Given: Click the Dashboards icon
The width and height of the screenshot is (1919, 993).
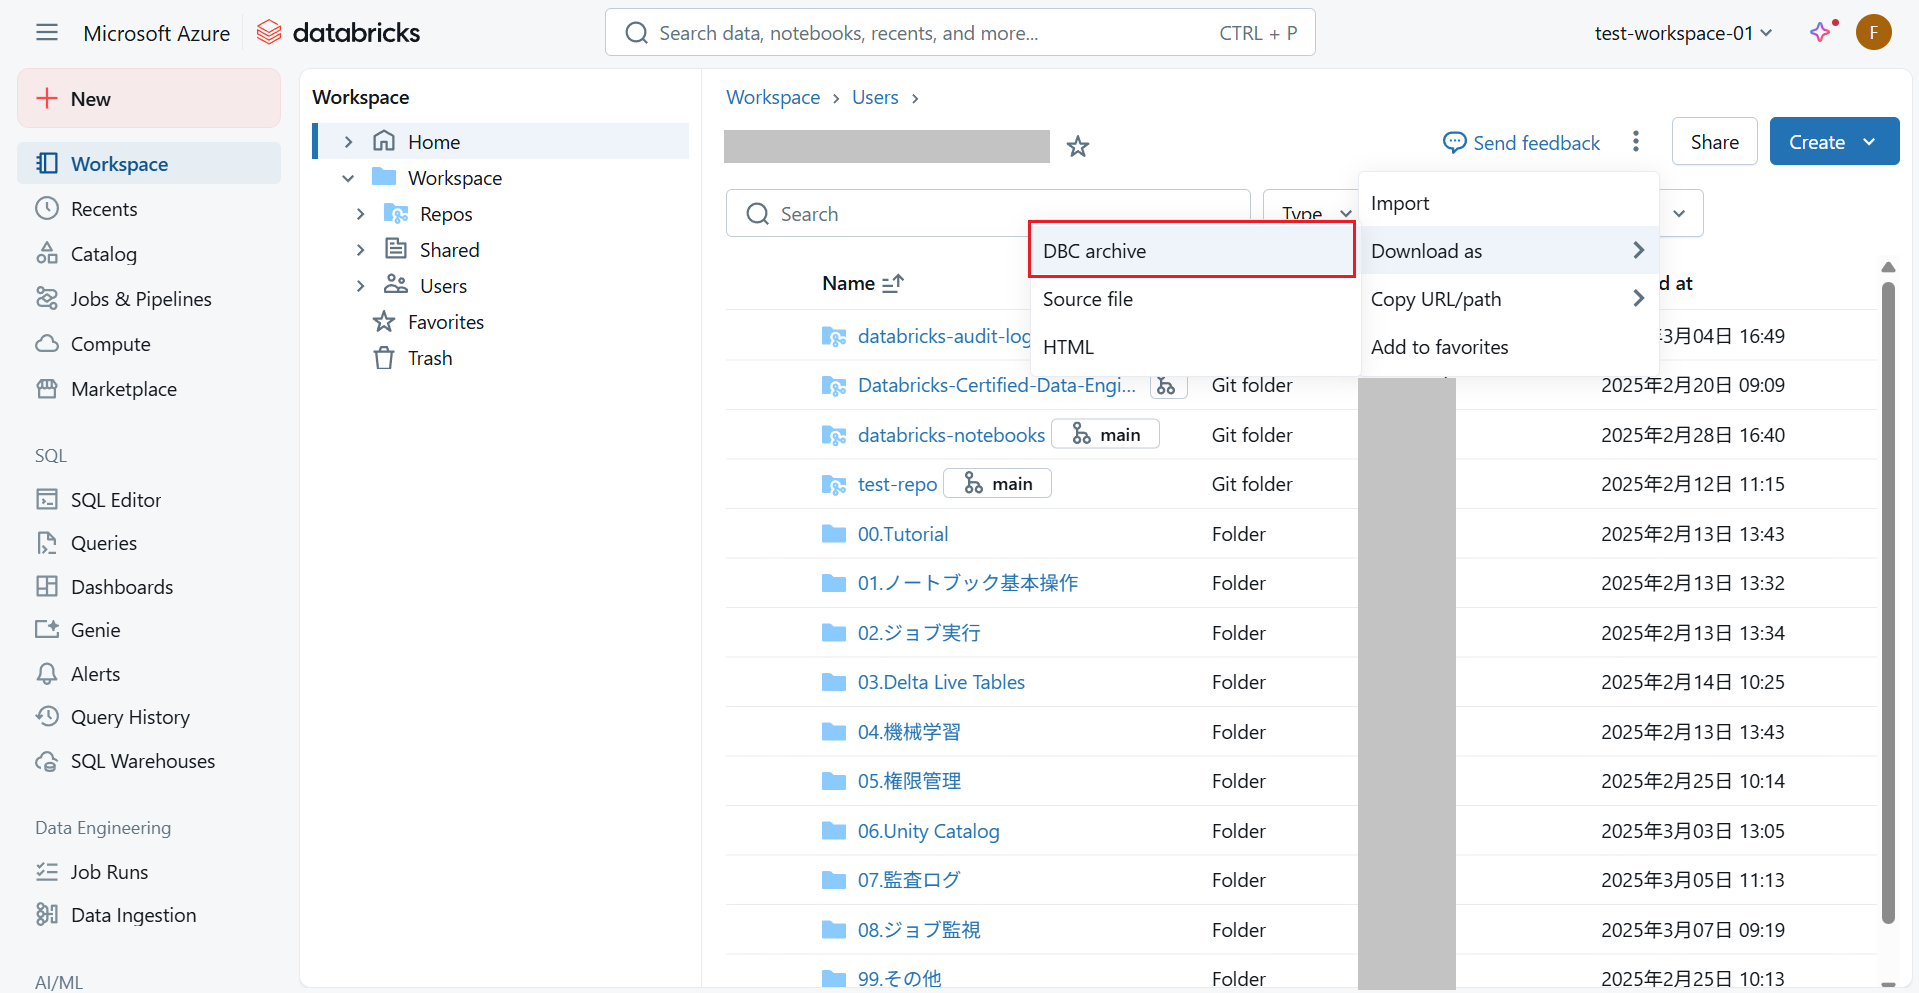Looking at the screenshot, I should (x=47, y=587).
